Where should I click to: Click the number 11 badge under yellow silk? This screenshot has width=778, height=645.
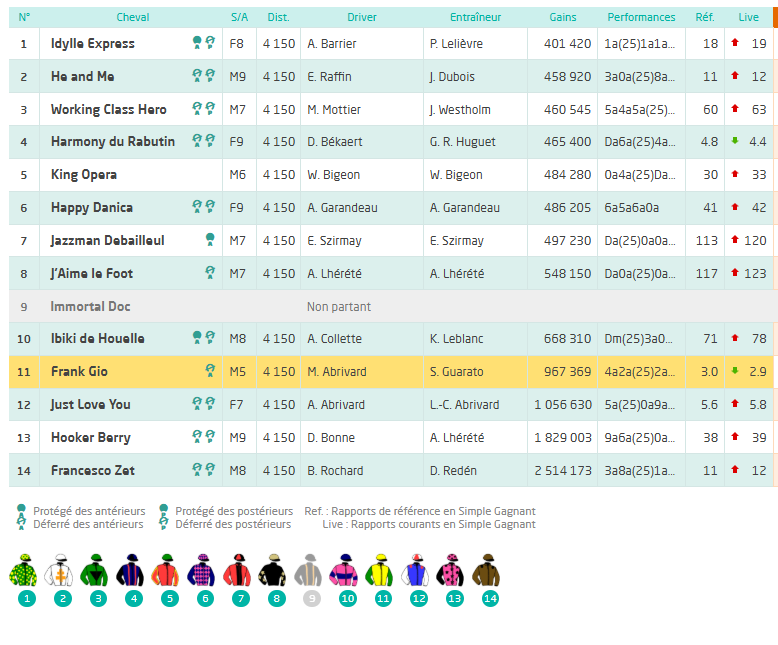pyautogui.click(x=382, y=599)
